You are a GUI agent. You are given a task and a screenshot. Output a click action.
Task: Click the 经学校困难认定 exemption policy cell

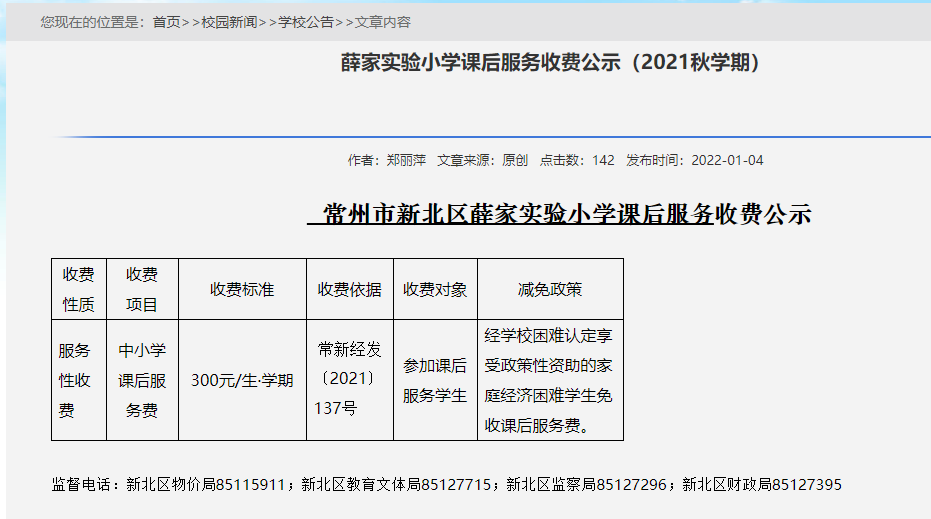[x=550, y=380]
